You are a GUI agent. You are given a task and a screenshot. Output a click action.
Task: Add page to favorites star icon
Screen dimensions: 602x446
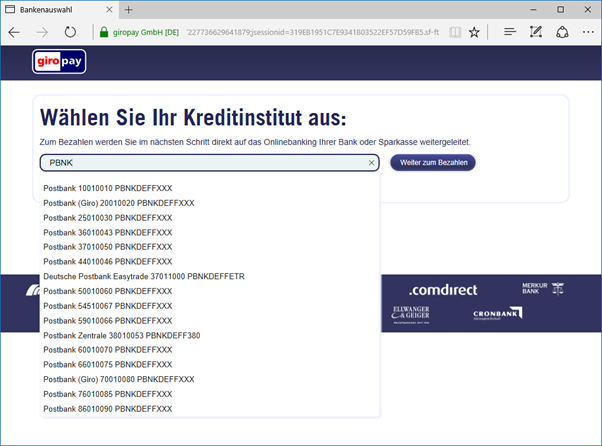tap(474, 32)
